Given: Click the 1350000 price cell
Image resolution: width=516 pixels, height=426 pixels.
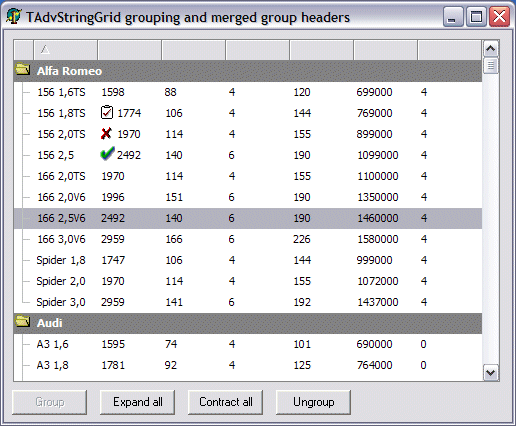Looking at the screenshot, I should pos(378,197).
